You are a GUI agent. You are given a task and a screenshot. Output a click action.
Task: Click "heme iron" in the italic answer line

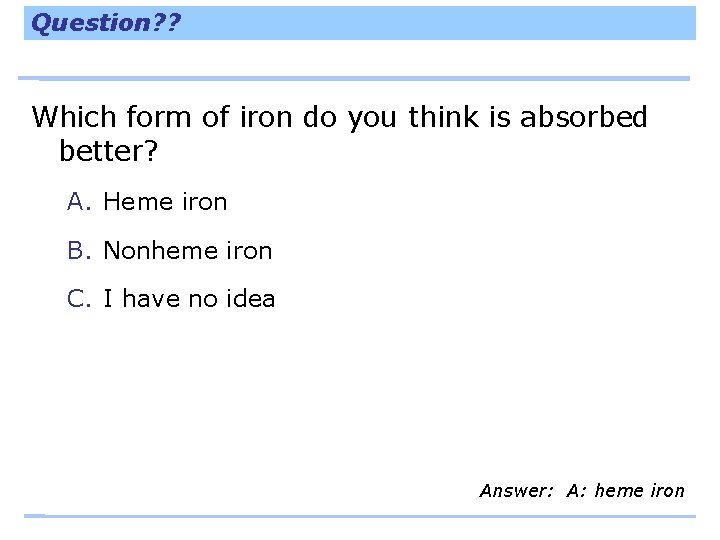point(639,490)
